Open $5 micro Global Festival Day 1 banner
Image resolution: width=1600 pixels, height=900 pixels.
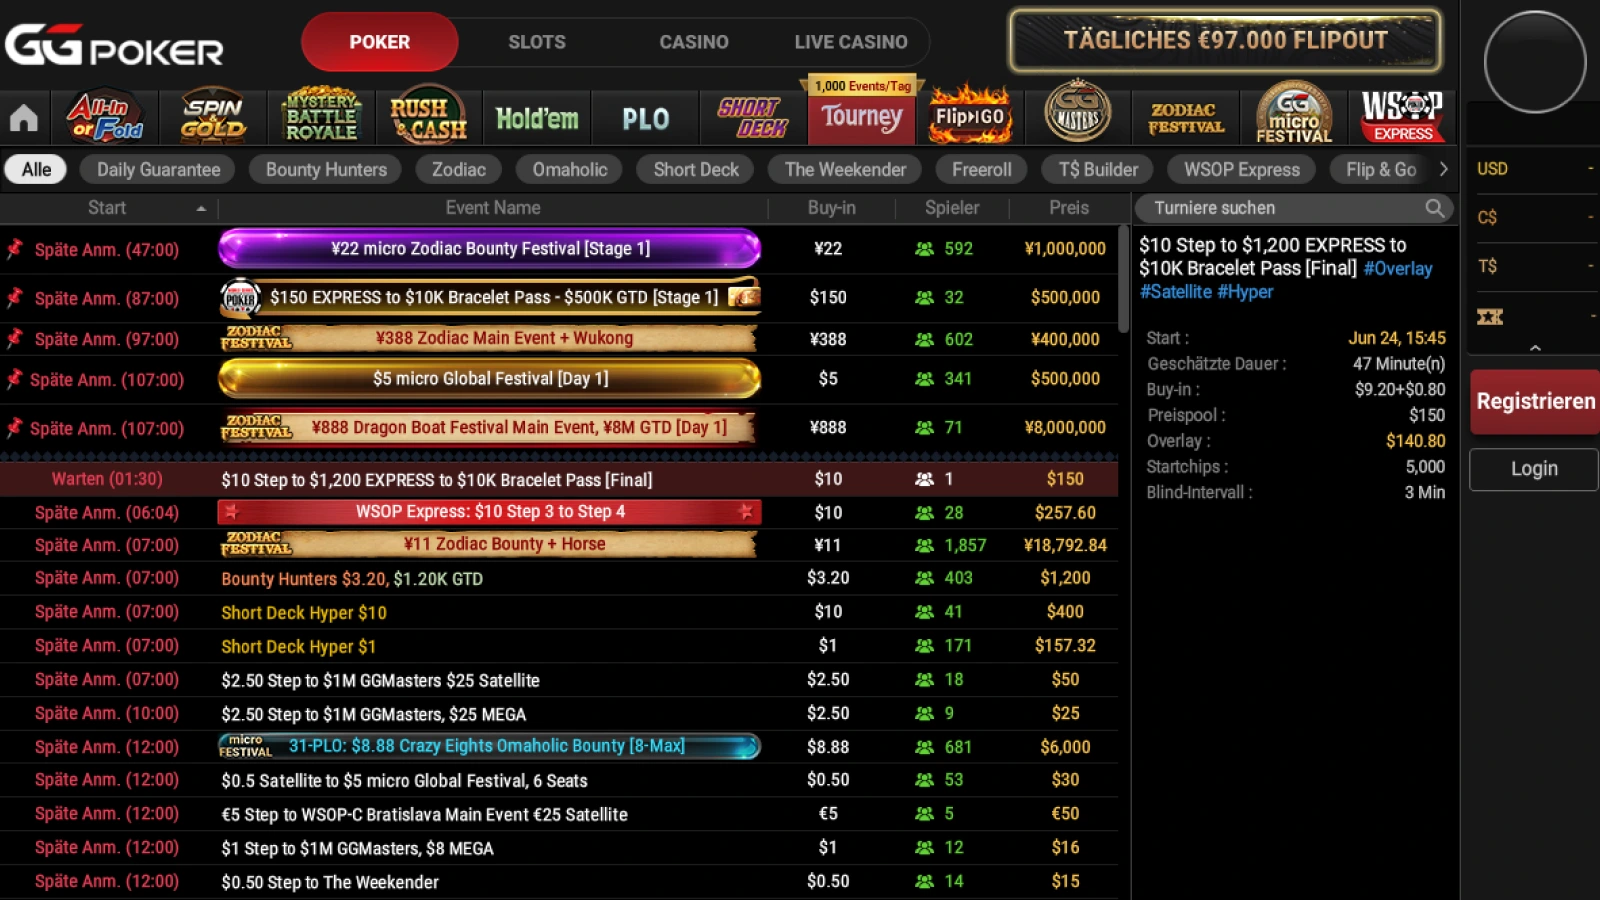tap(490, 378)
